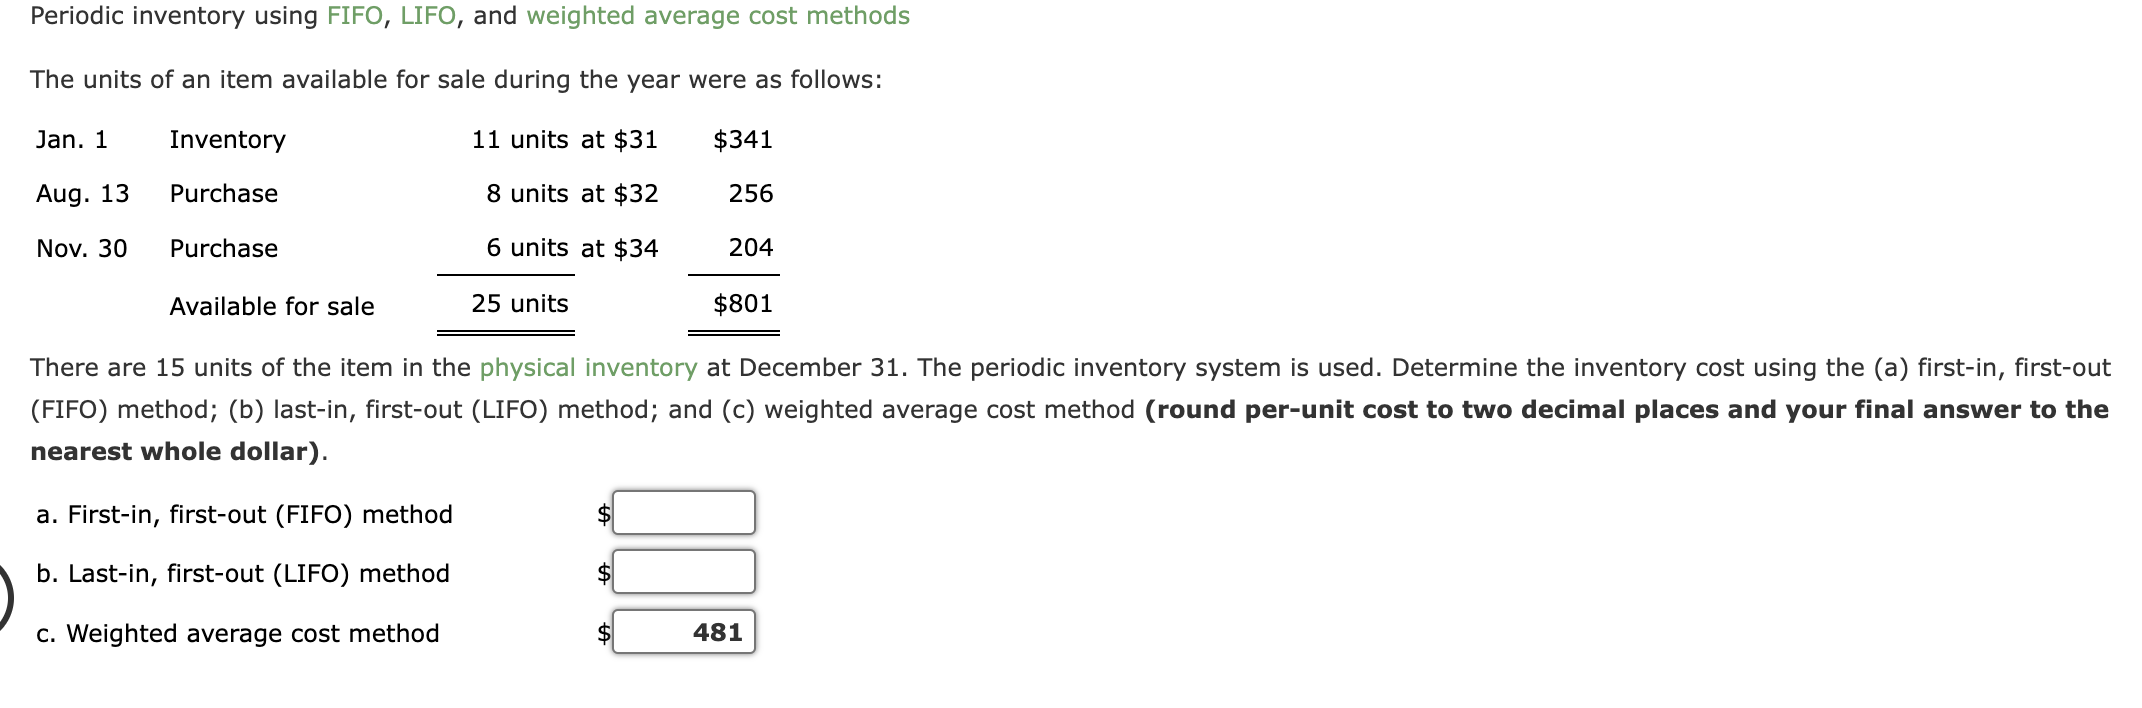Click the dollar sign beside FIFO answer
Screen dimensions: 2142x708
(600, 513)
